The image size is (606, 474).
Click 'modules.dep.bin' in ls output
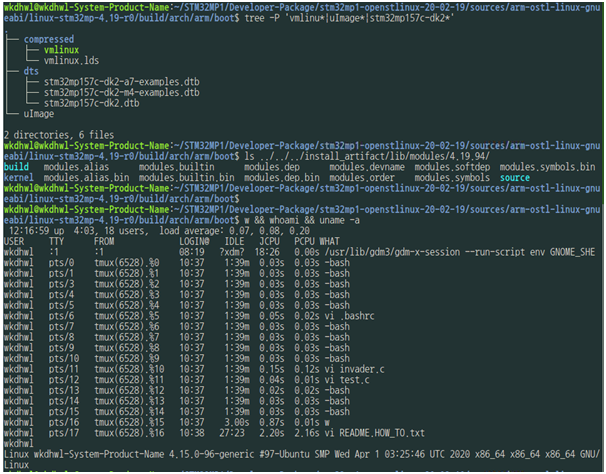point(282,177)
